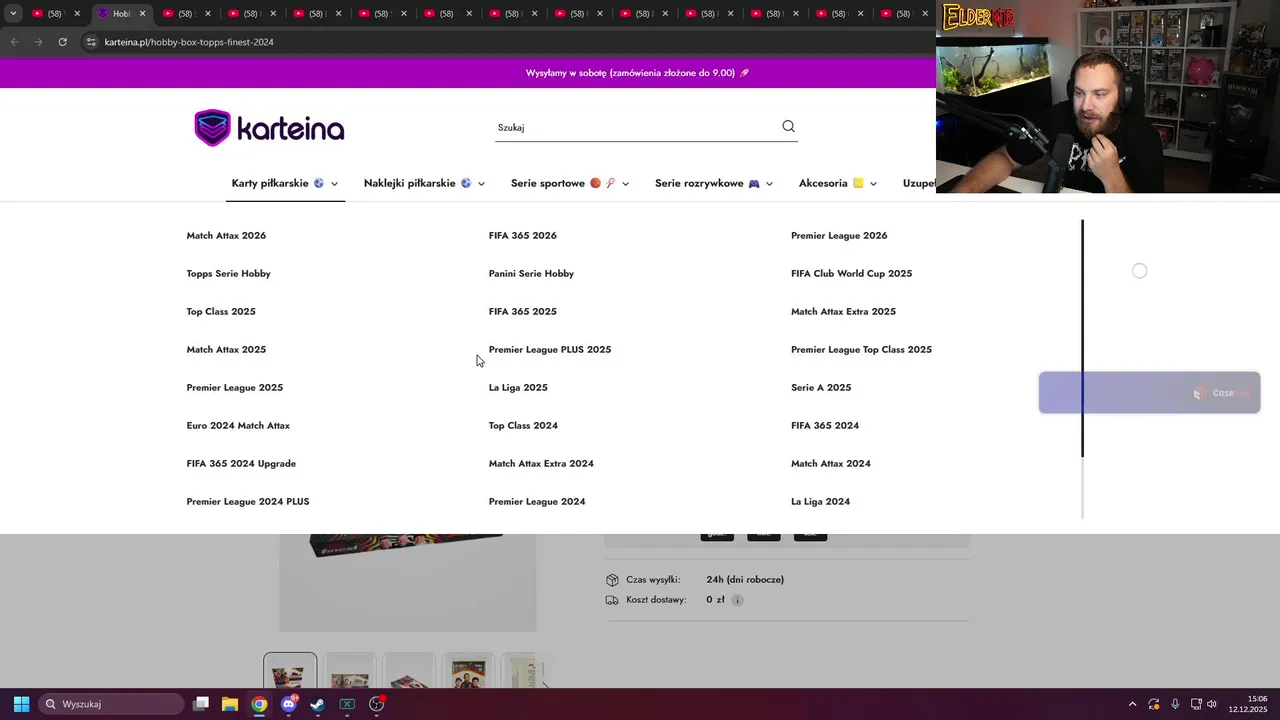Click the taskbar clock and date
Viewport: 1280px width, 720px height.
click(1248, 704)
